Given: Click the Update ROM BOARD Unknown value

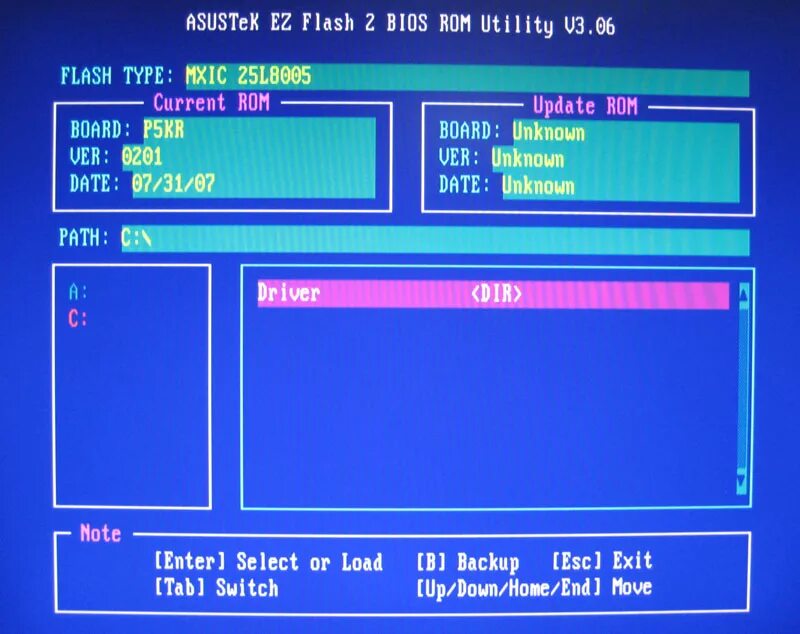Looking at the screenshot, I should [548, 132].
